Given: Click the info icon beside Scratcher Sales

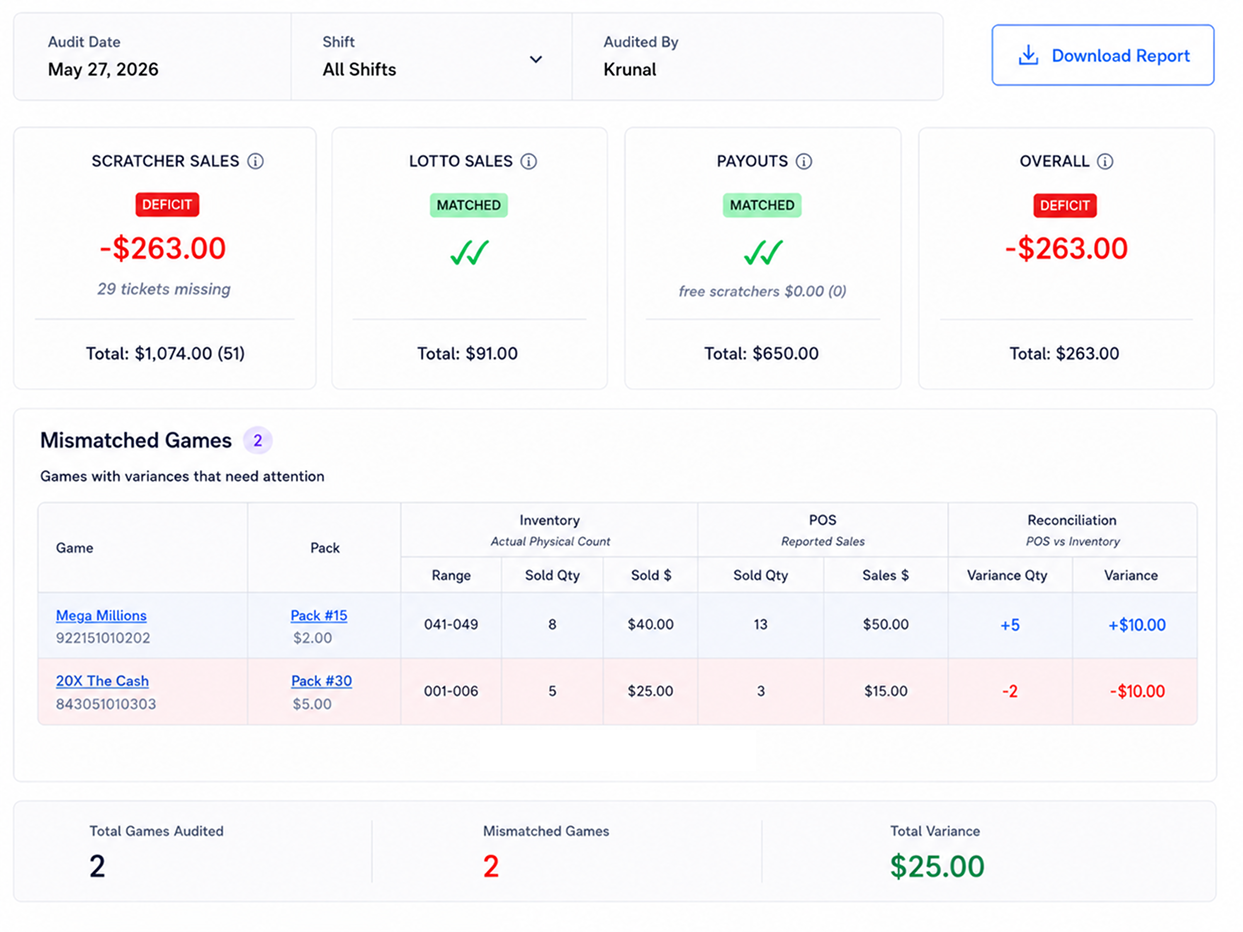Looking at the screenshot, I should pos(255,161).
